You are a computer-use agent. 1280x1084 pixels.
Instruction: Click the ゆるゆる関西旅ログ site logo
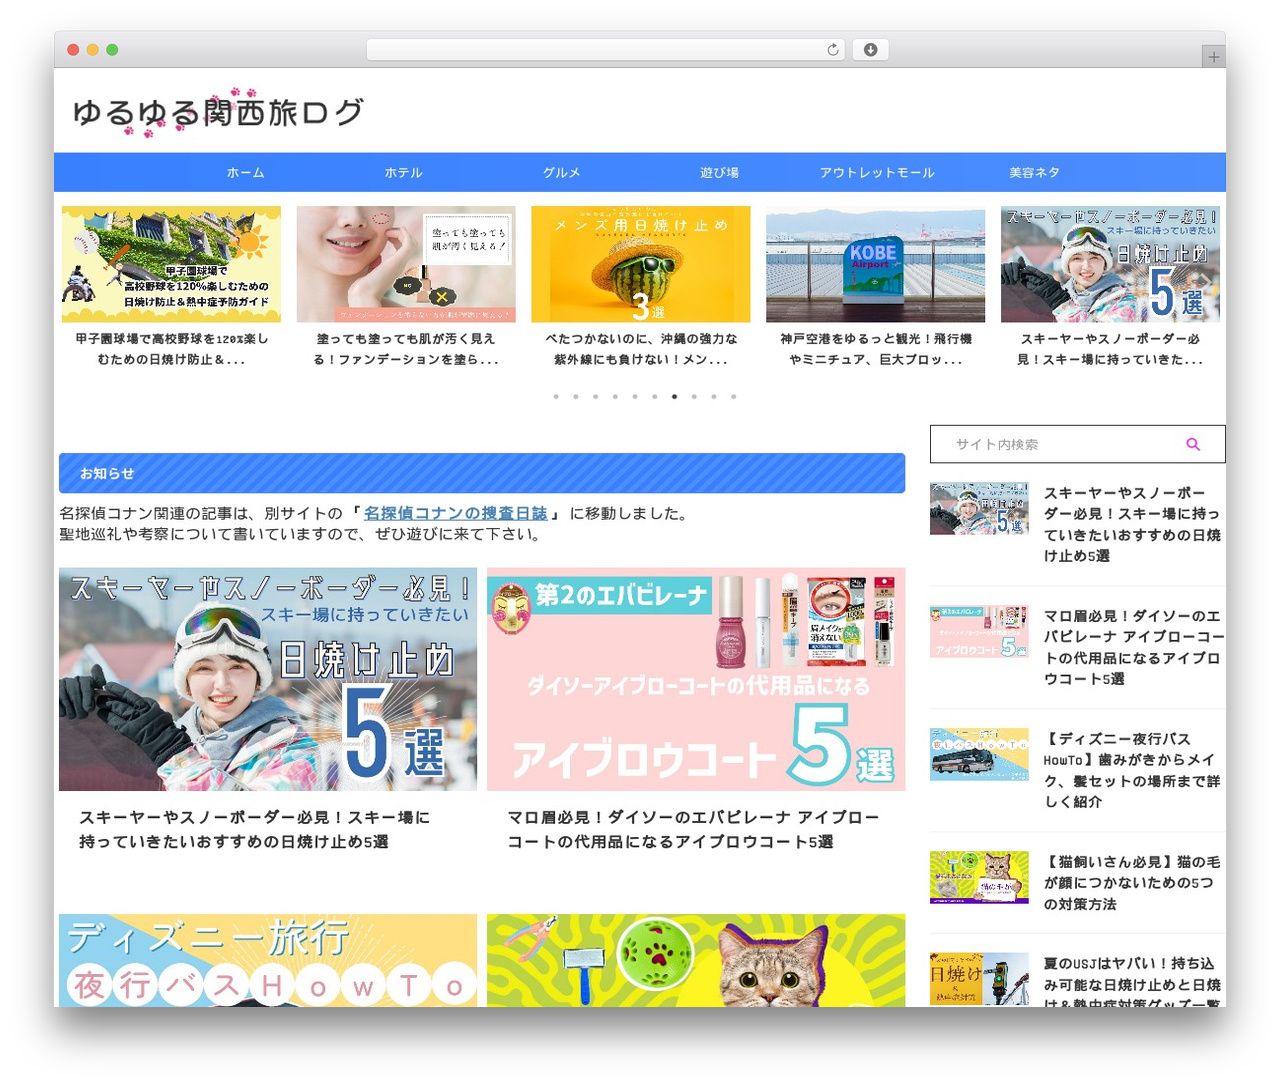217,111
